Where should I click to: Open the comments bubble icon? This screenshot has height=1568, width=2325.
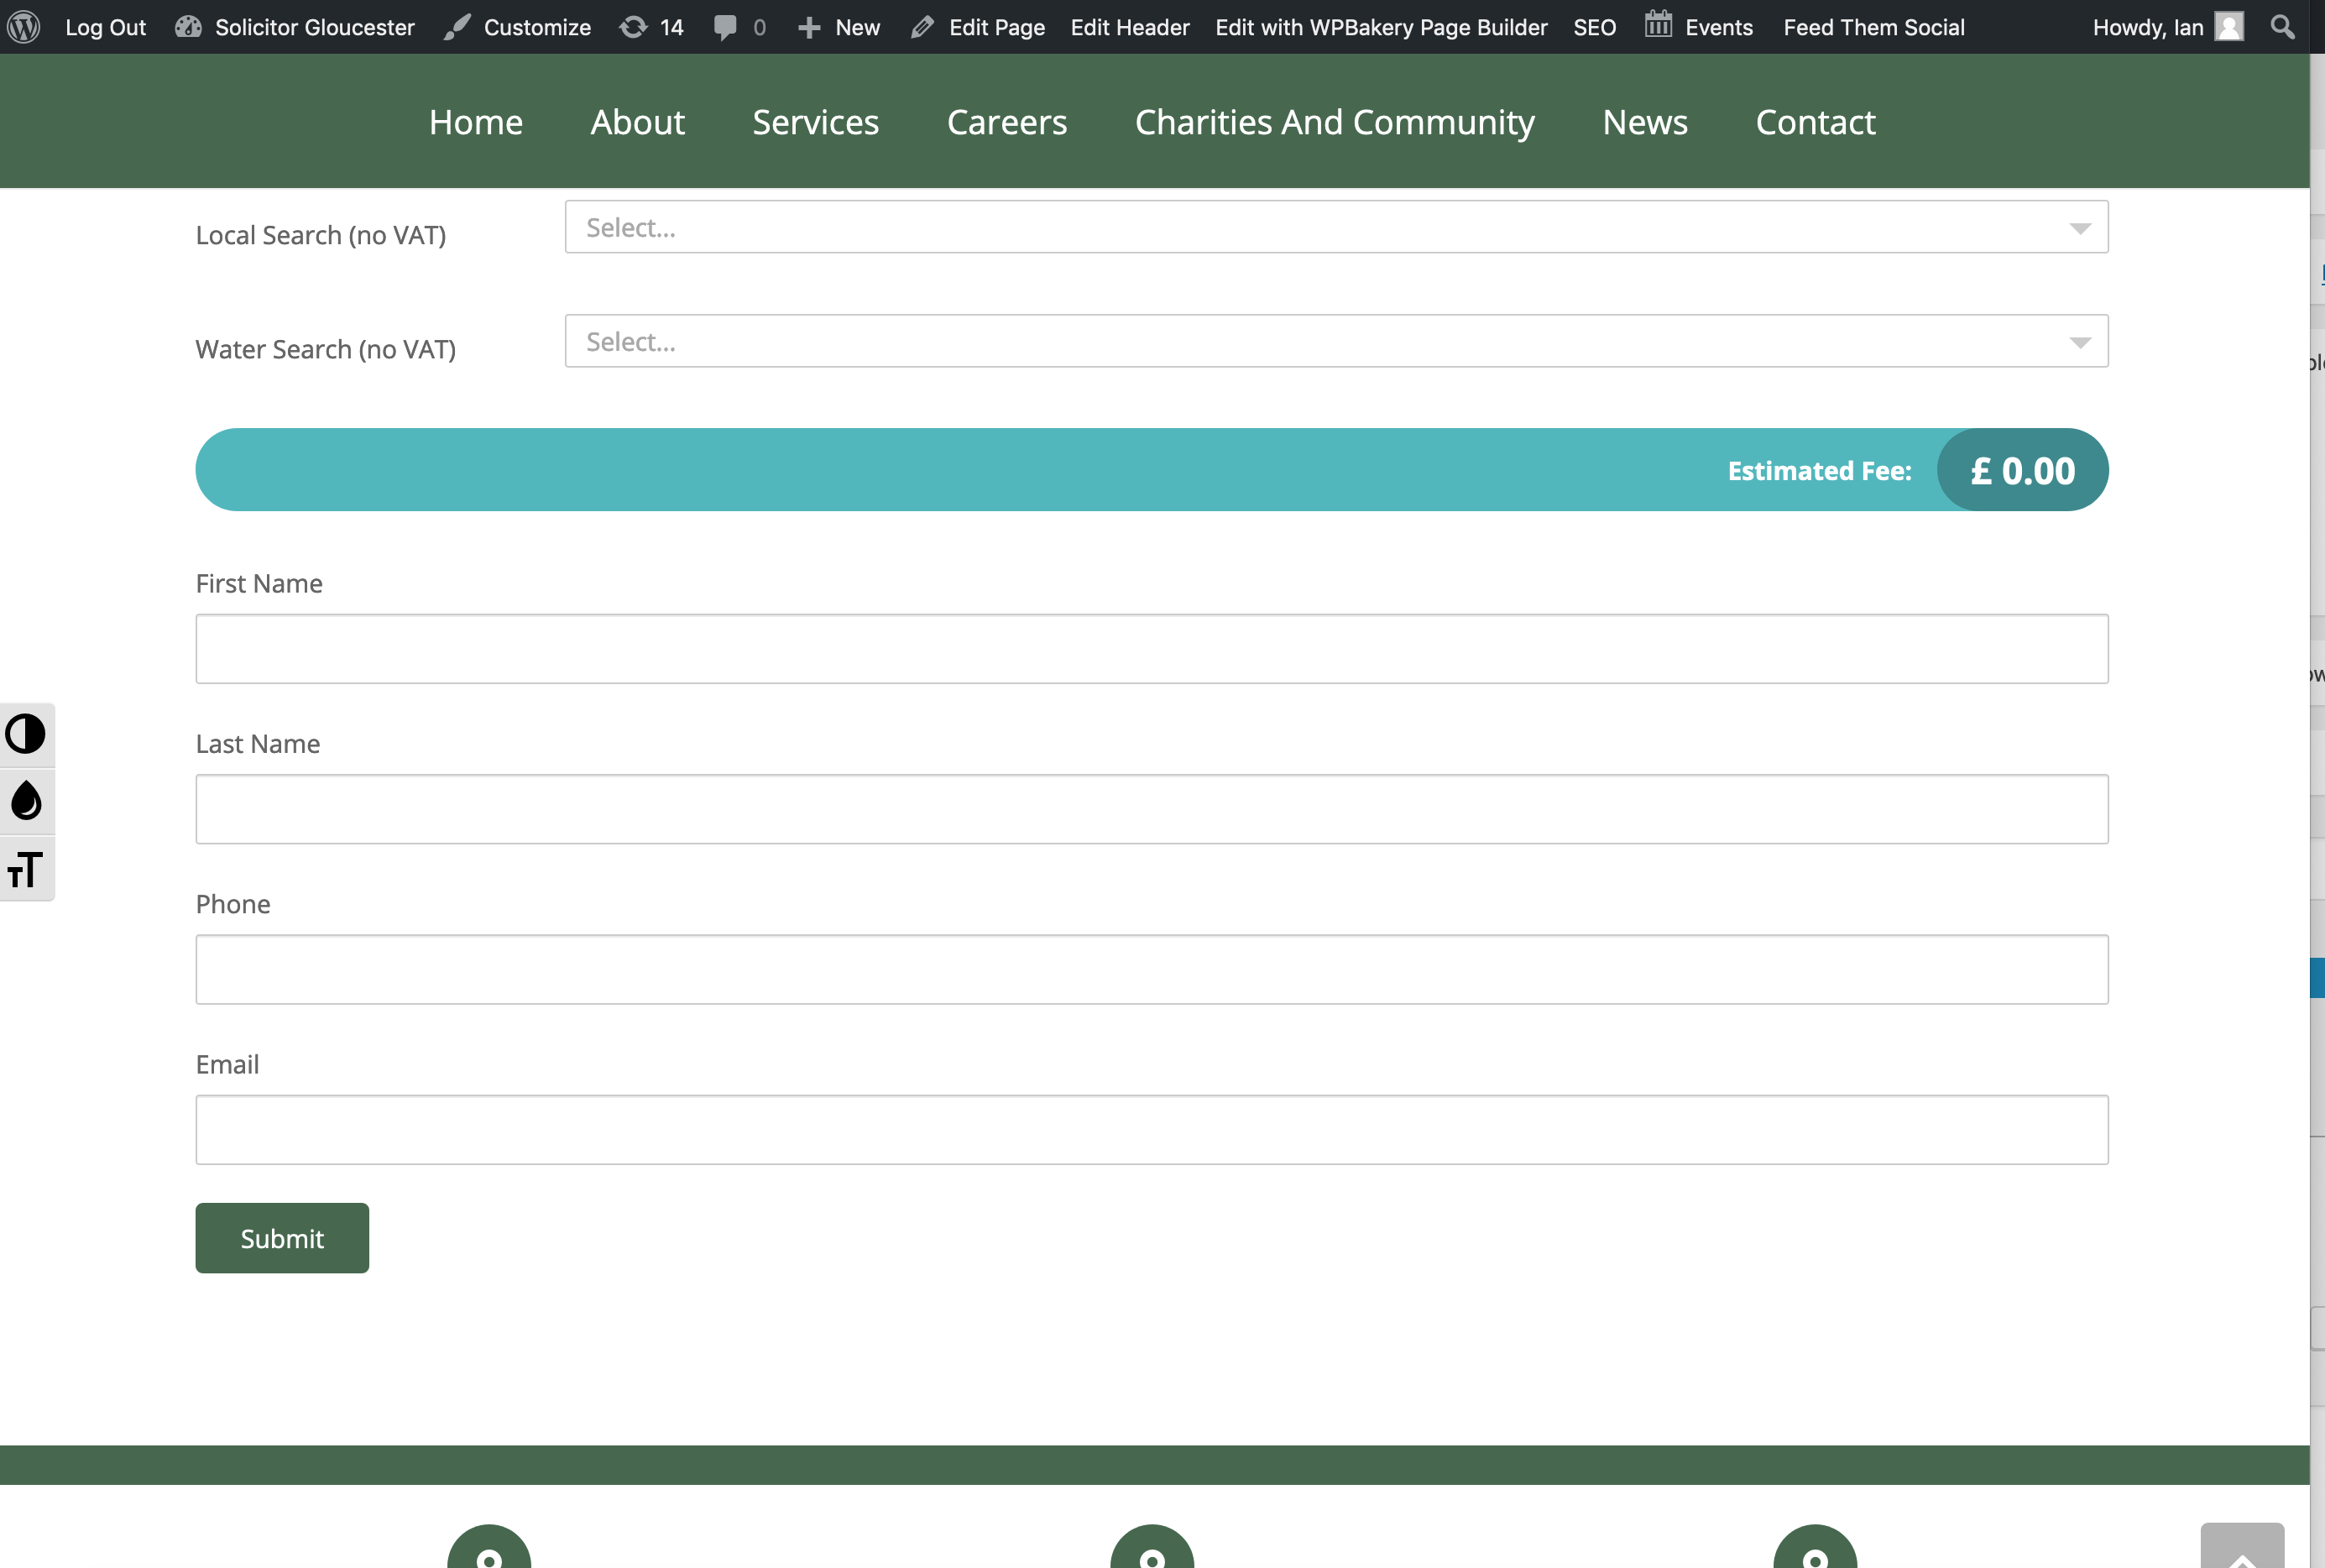click(725, 27)
